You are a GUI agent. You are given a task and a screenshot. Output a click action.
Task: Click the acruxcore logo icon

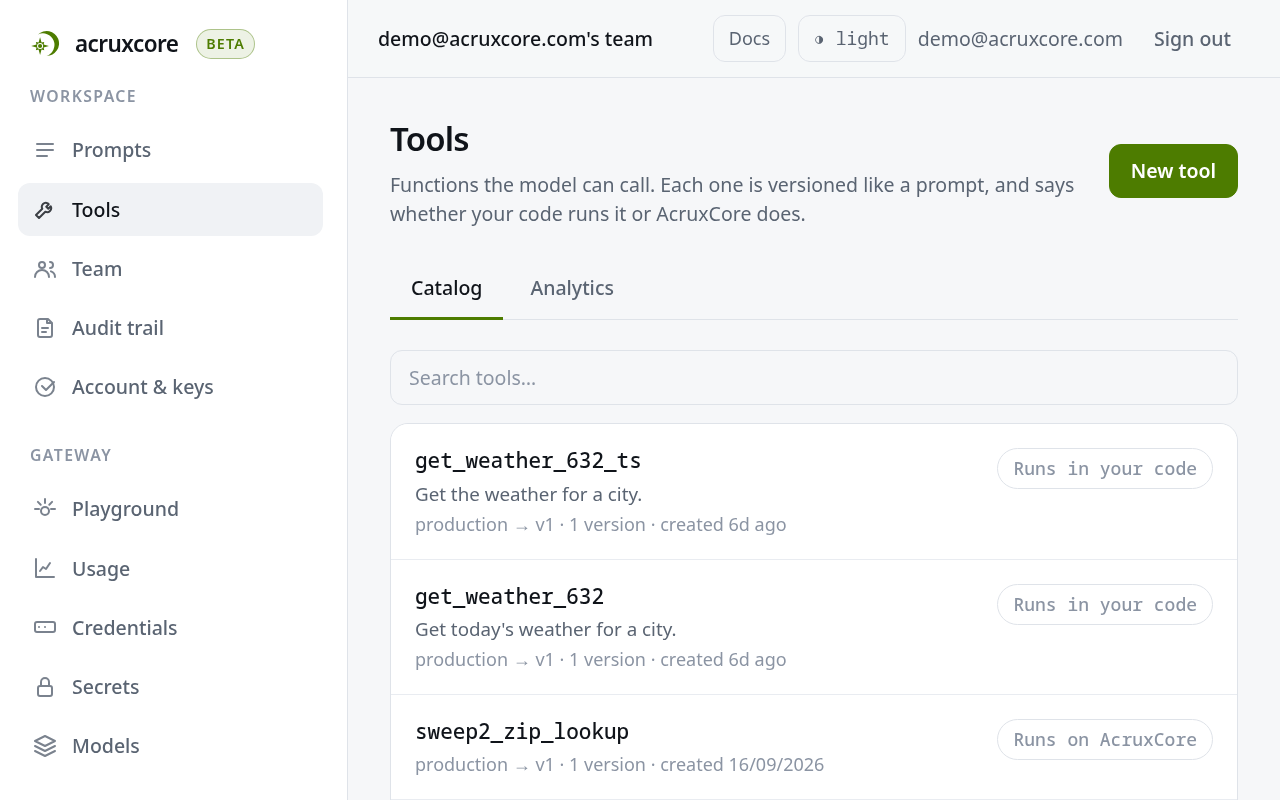click(x=45, y=44)
